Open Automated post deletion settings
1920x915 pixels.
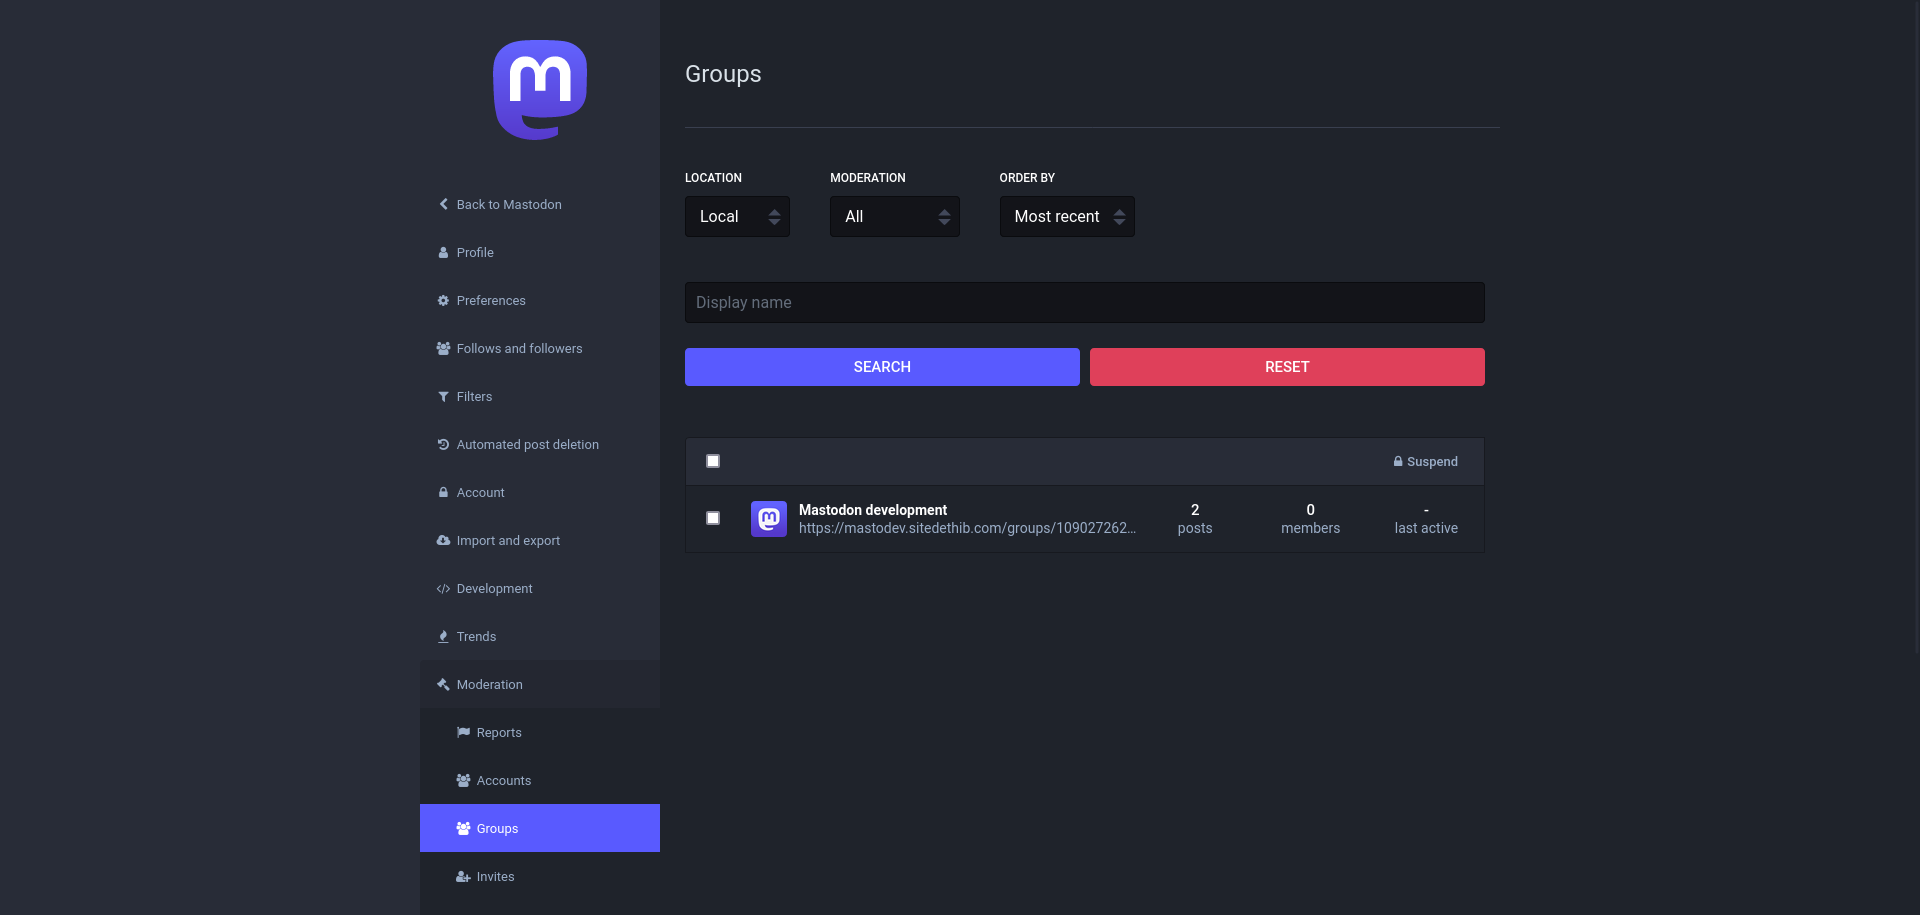coord(540,444)
